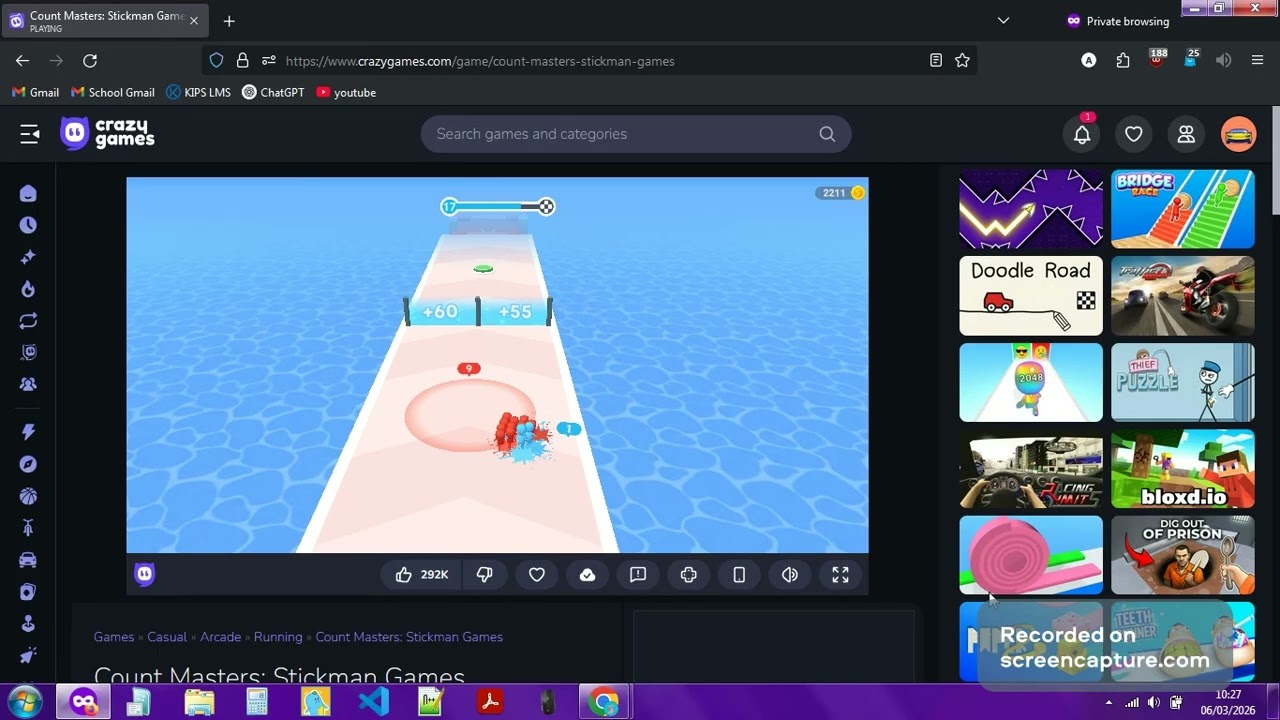Select the Count Masters browser tab
Screen dimensions: 1280x720
pyautogui.click(x=105, y=20)
